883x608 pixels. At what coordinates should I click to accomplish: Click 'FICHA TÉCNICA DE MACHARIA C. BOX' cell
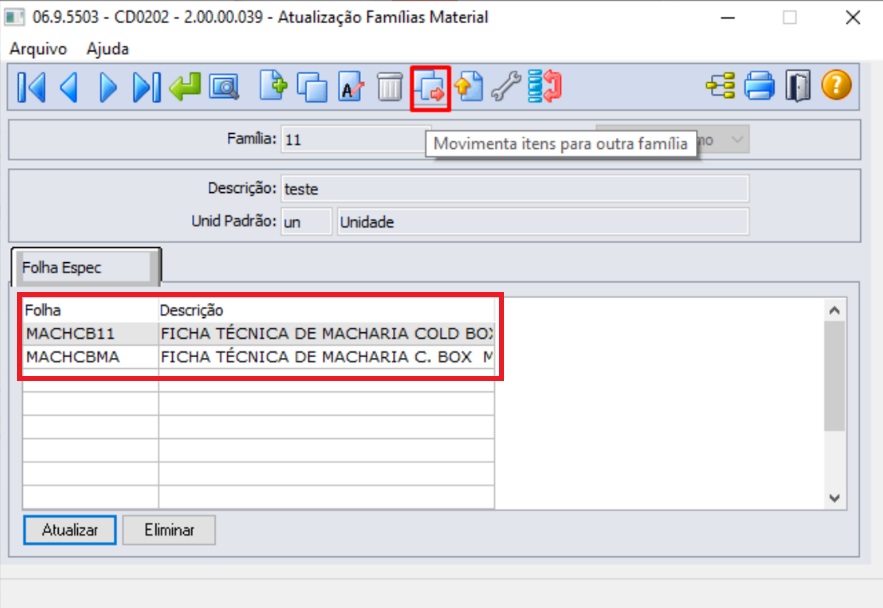(x=327, y=357)
